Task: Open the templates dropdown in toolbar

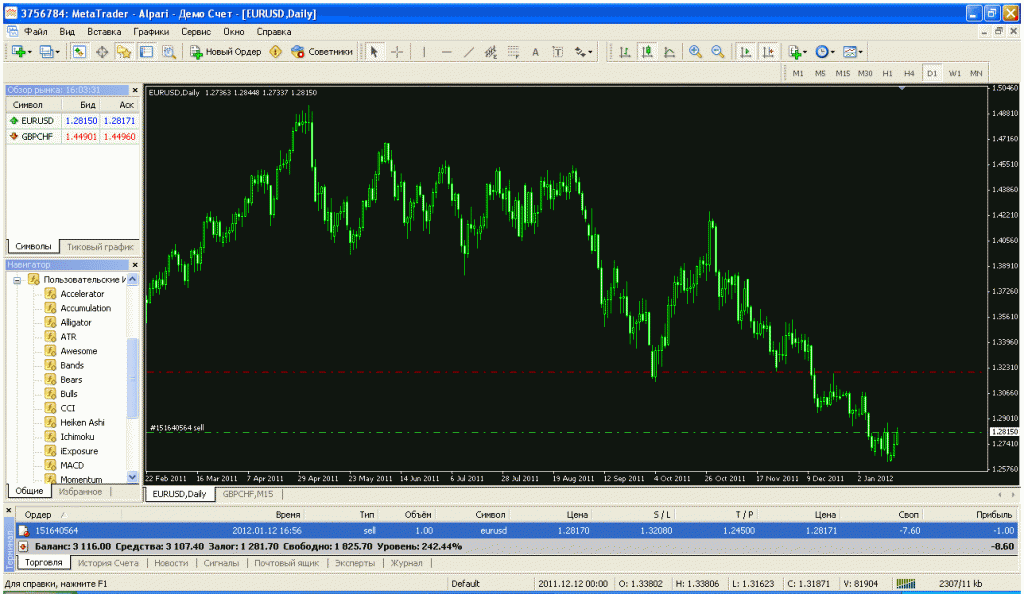Action: click(x=852, y=51)
